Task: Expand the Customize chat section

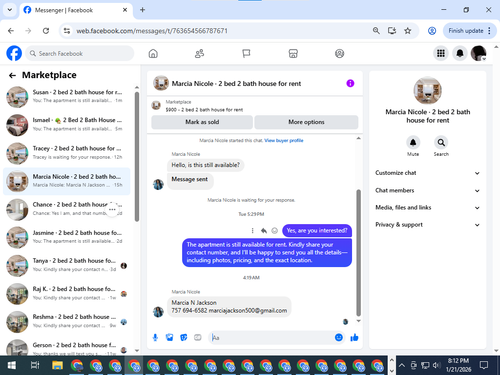Action: pos(427,173)
